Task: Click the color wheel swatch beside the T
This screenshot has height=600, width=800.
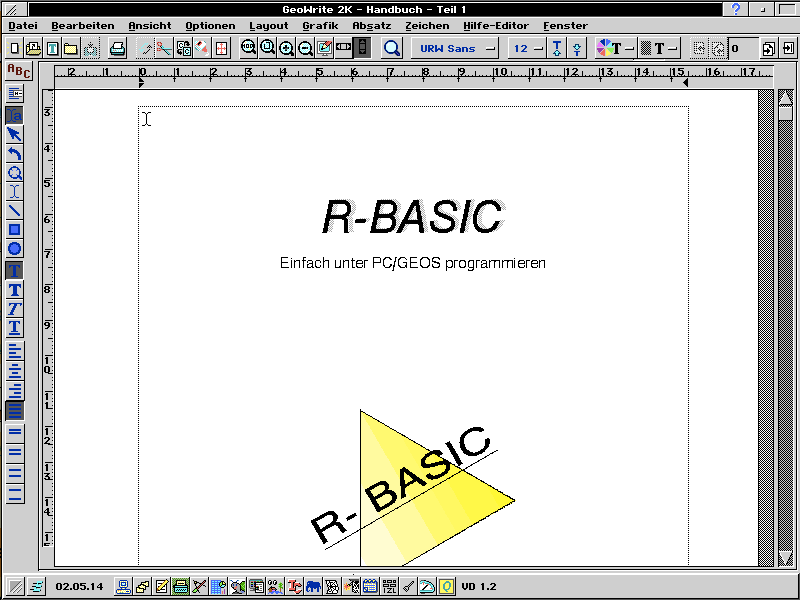Action: click(604, 47)
